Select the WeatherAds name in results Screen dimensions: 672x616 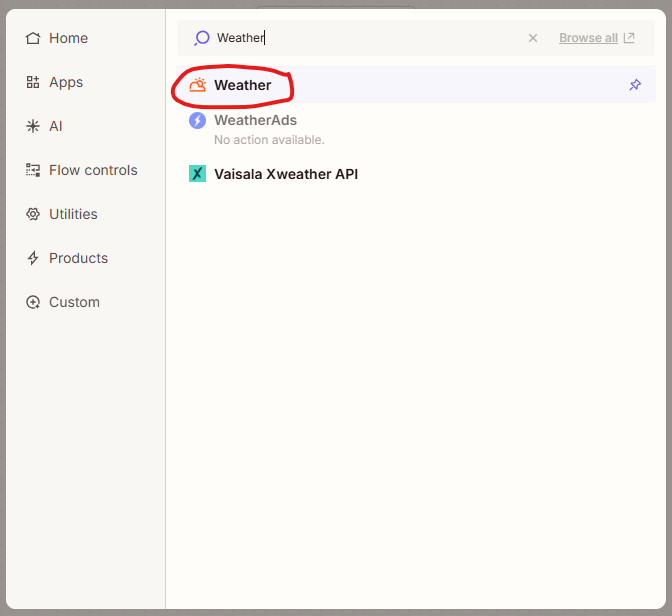click(x=255, y=120)
